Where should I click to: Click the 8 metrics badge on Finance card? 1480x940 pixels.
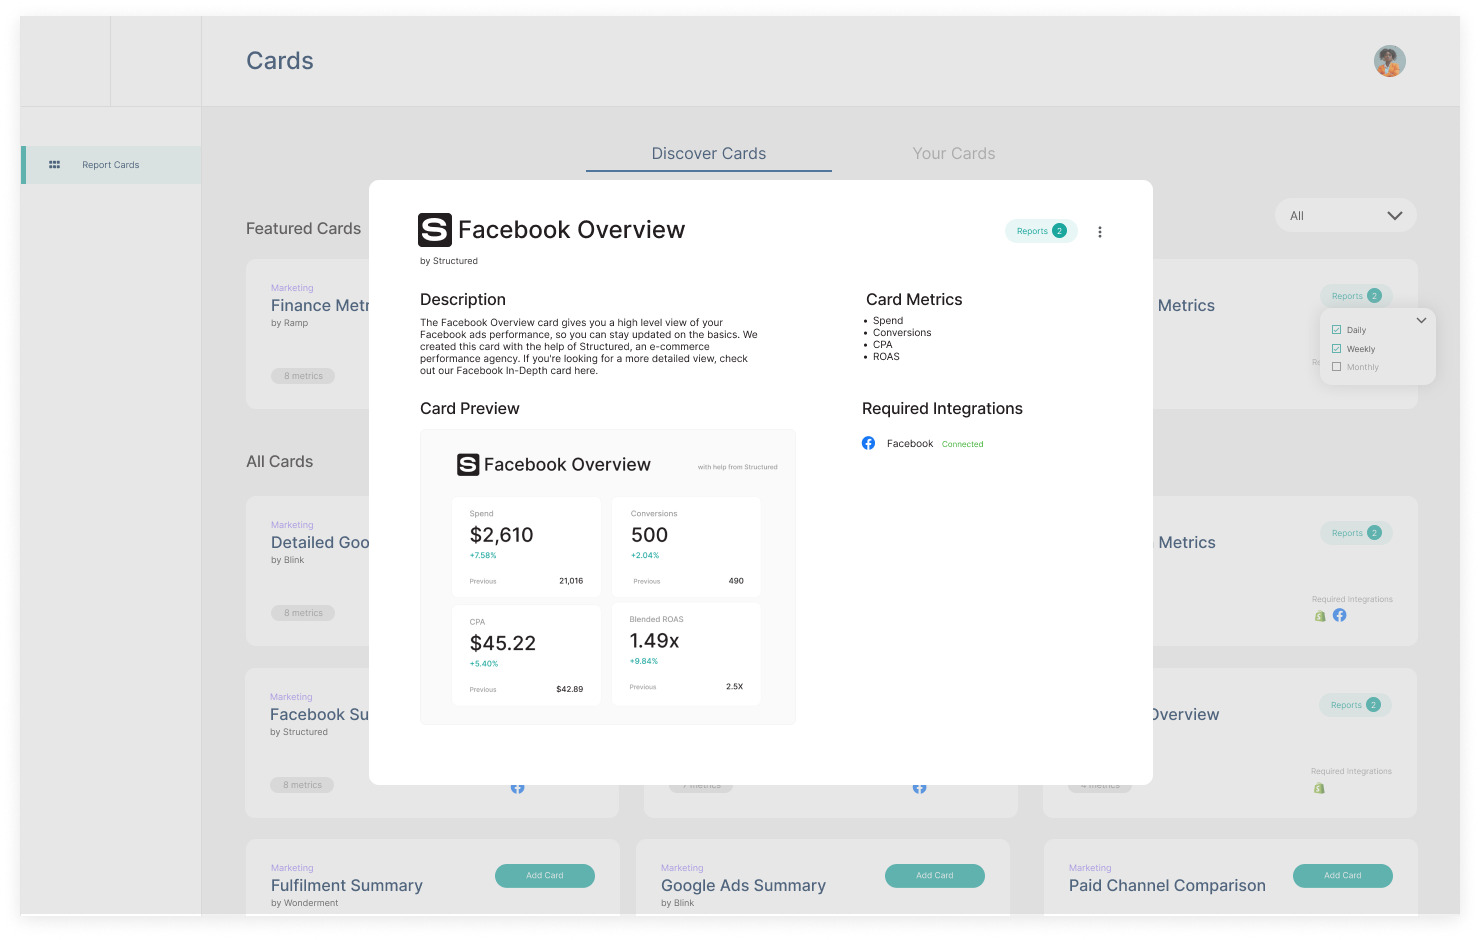(303, 376)
